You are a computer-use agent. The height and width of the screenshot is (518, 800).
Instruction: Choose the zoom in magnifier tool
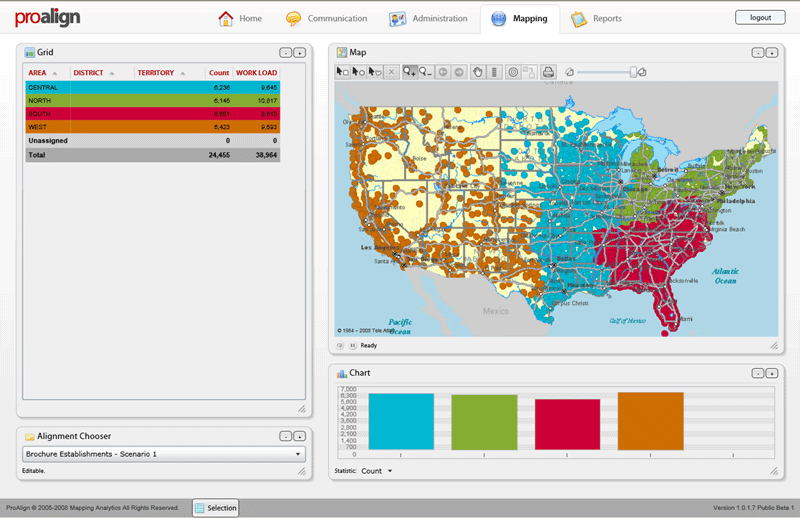(x=411, y=72)
